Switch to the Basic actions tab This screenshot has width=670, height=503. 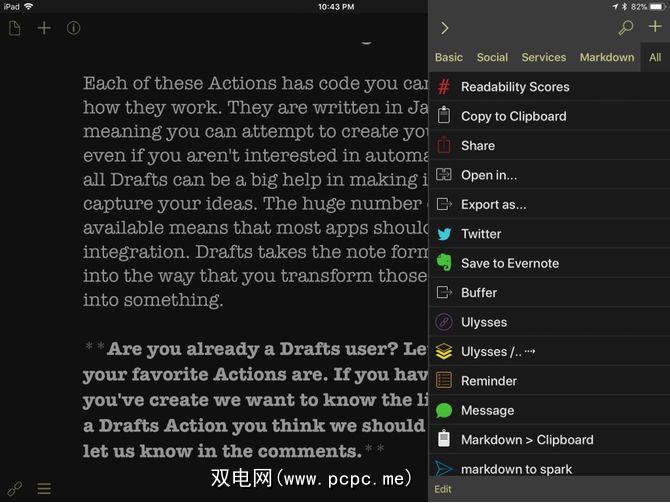(x=449, y=57)
